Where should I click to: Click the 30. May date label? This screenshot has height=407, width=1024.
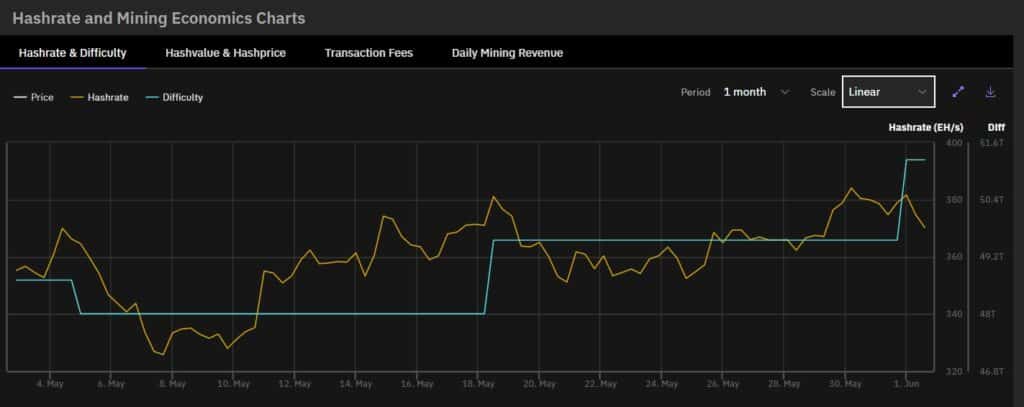click(845, 384)
